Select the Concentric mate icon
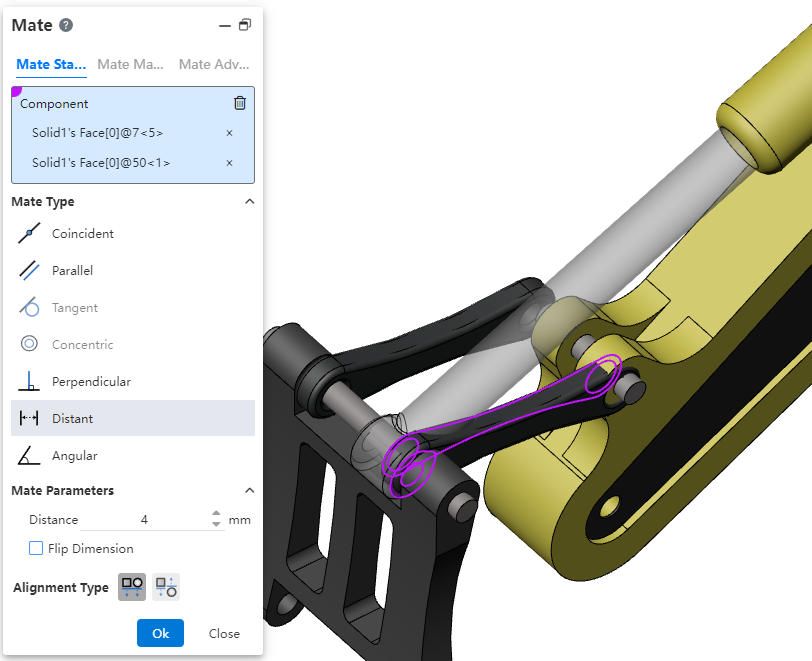The width and height of the screenshot is (812, 661). click(29, 343)
